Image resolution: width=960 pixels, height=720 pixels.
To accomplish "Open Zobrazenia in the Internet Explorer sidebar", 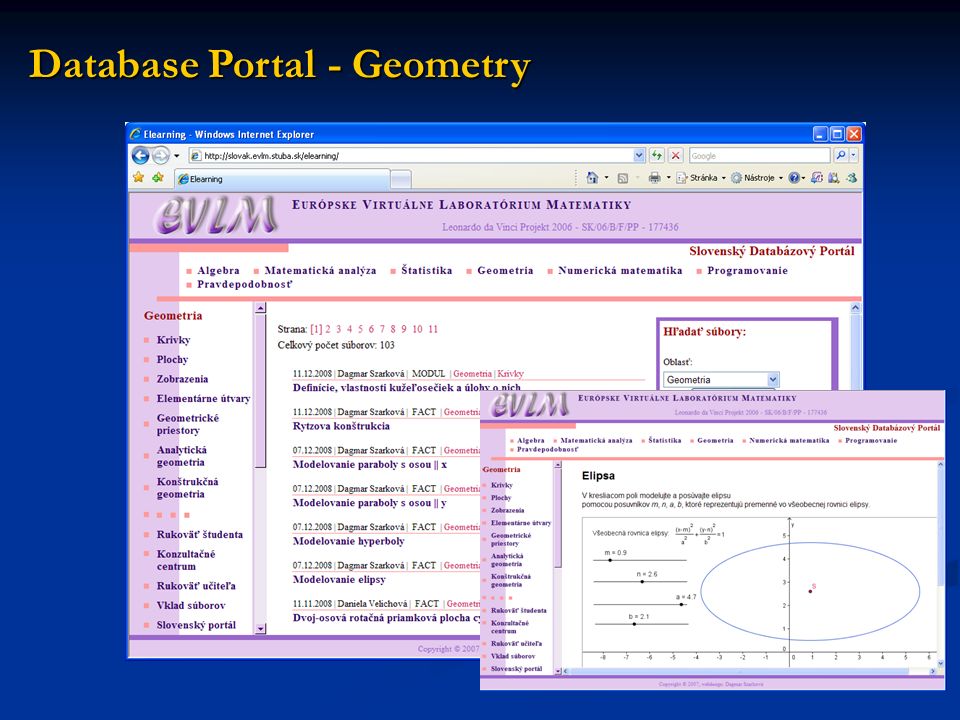I will coord(182,379).
